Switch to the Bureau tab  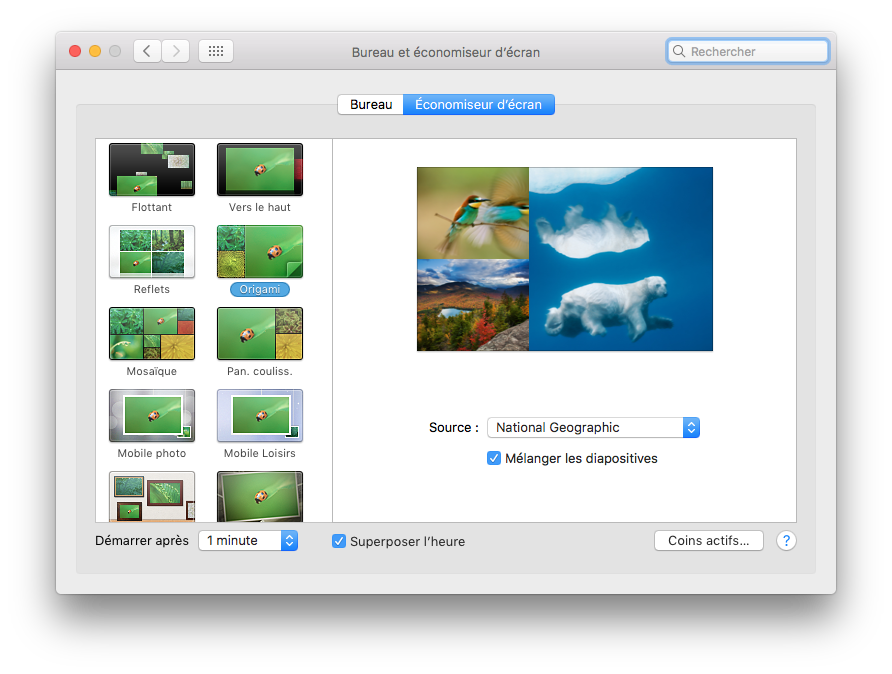(x=370, y=105)
